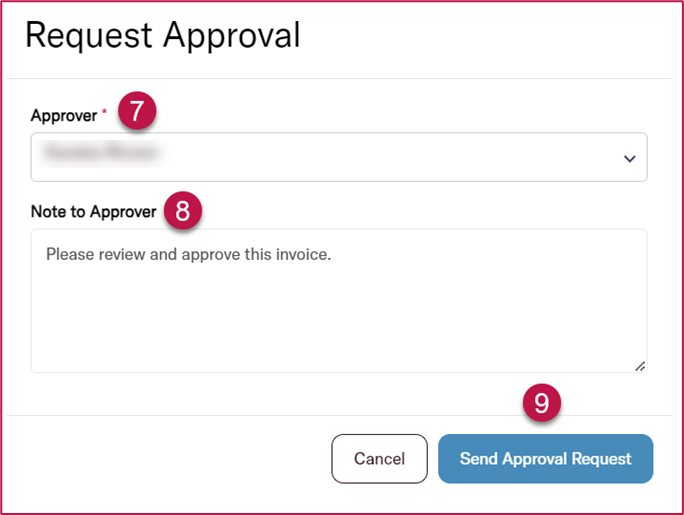Viewport: 684px width, 515px height.
Task: Click the 'Approver' field label
Action: coord(64,116)
